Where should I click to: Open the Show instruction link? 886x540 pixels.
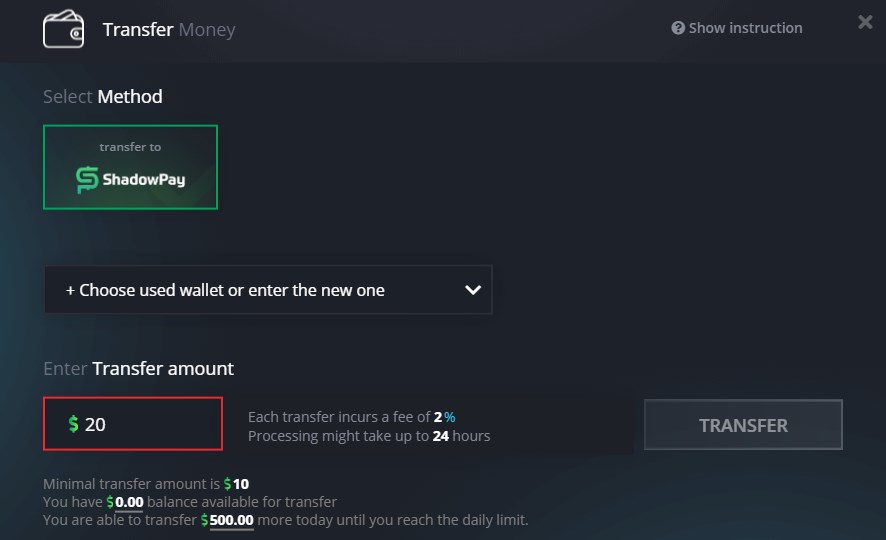745,28
